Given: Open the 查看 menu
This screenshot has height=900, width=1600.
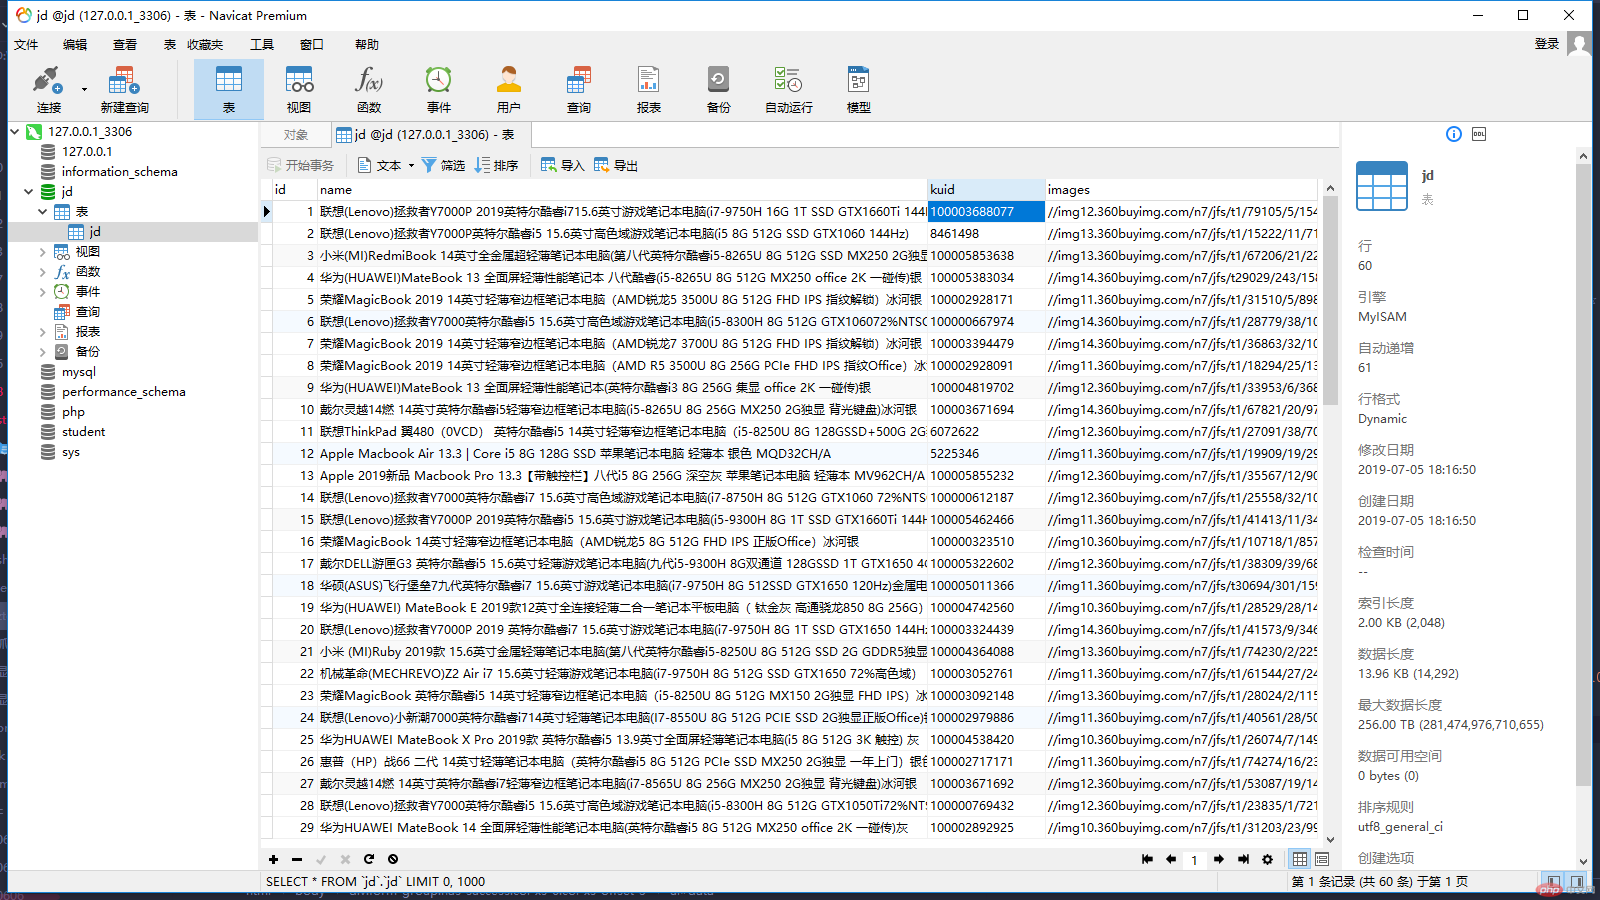Looking at the screenshot, I should click(125, 44).
